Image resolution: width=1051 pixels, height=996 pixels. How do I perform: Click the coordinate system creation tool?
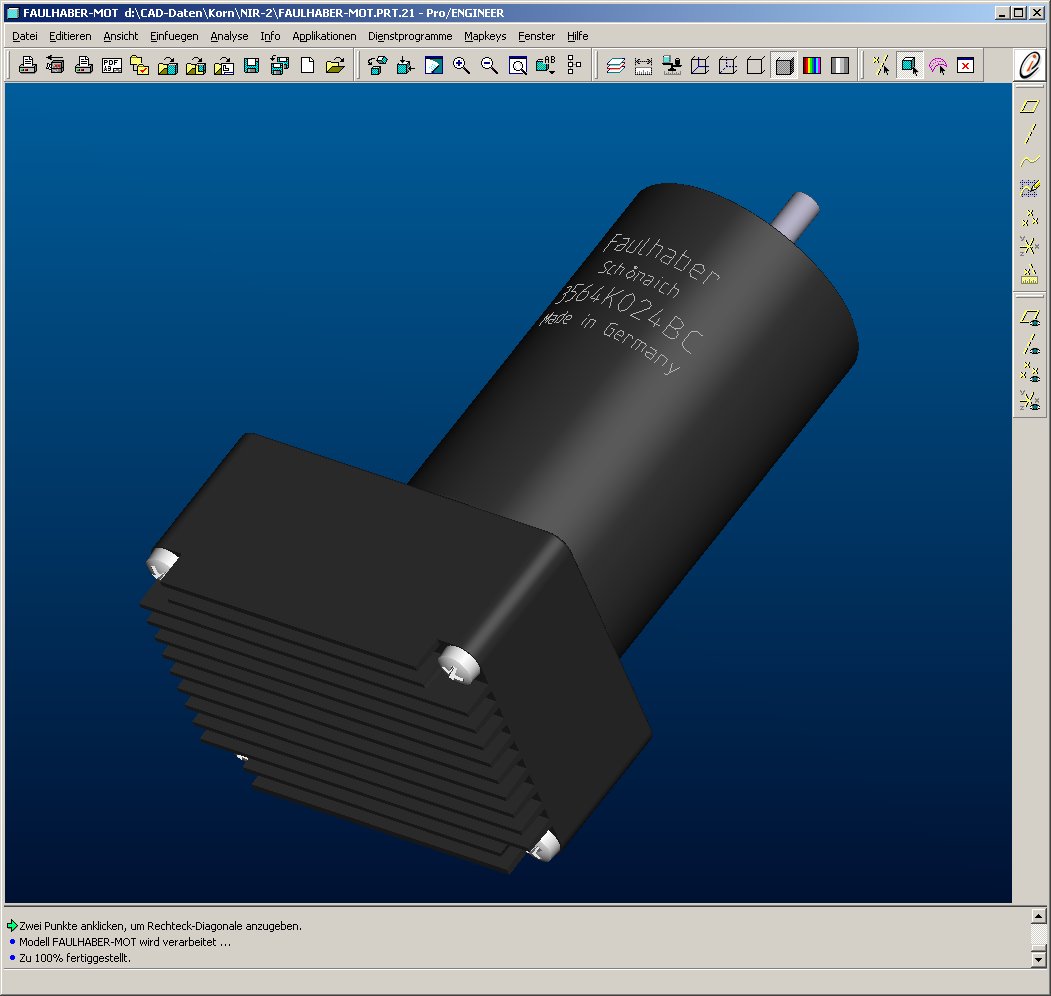pos(1030,245)
